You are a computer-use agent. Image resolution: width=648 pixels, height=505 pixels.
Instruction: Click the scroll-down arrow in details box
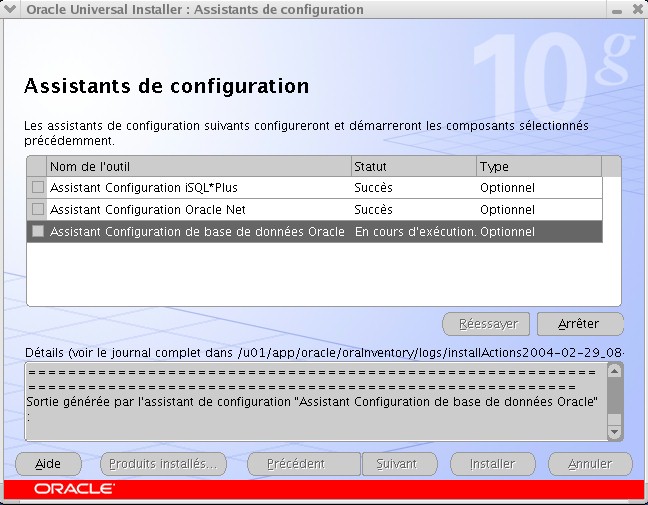[x=614, y=432]
